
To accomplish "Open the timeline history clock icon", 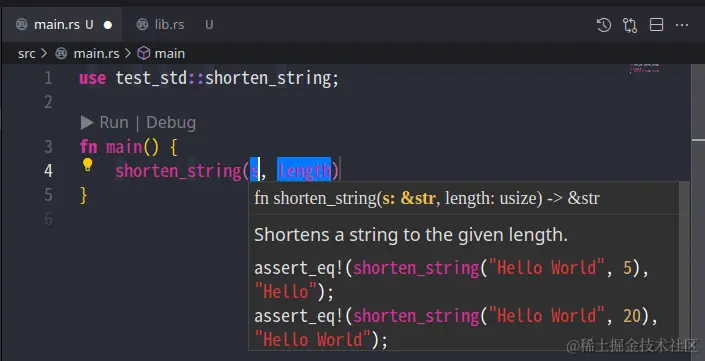I will pos(603,25).
